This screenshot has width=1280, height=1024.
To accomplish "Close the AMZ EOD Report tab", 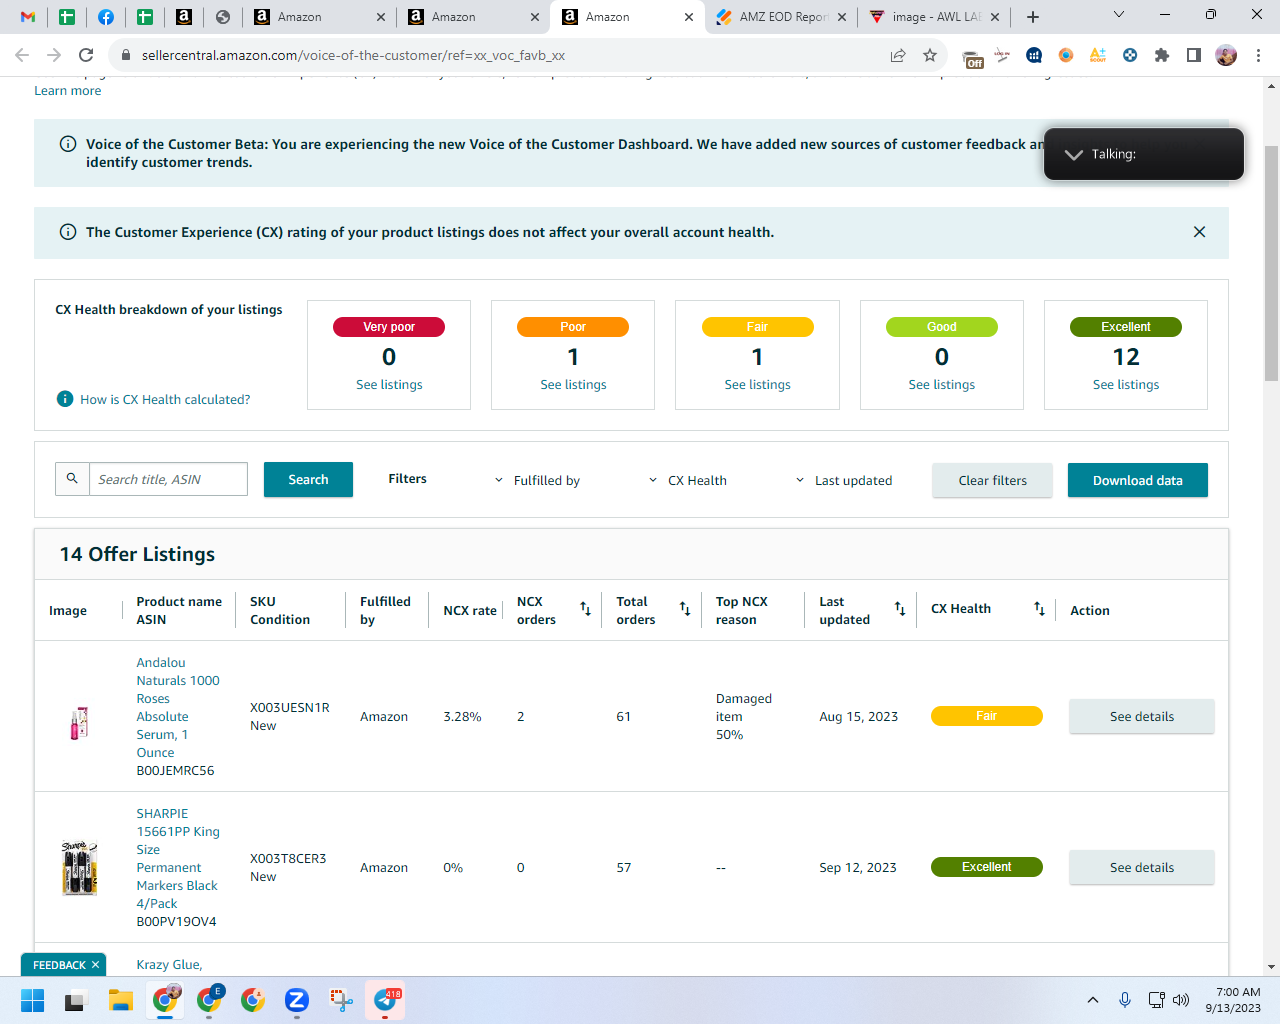I will 842,17.
